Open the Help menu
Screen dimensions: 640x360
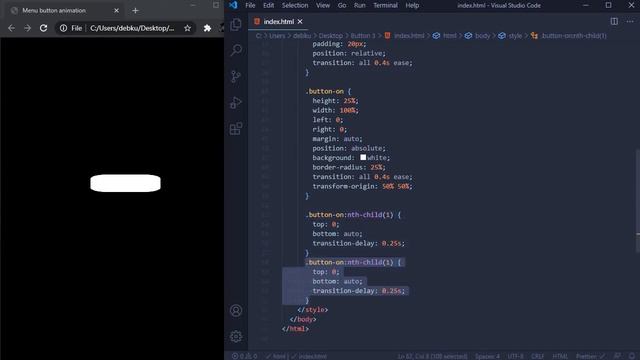[412, 5]
